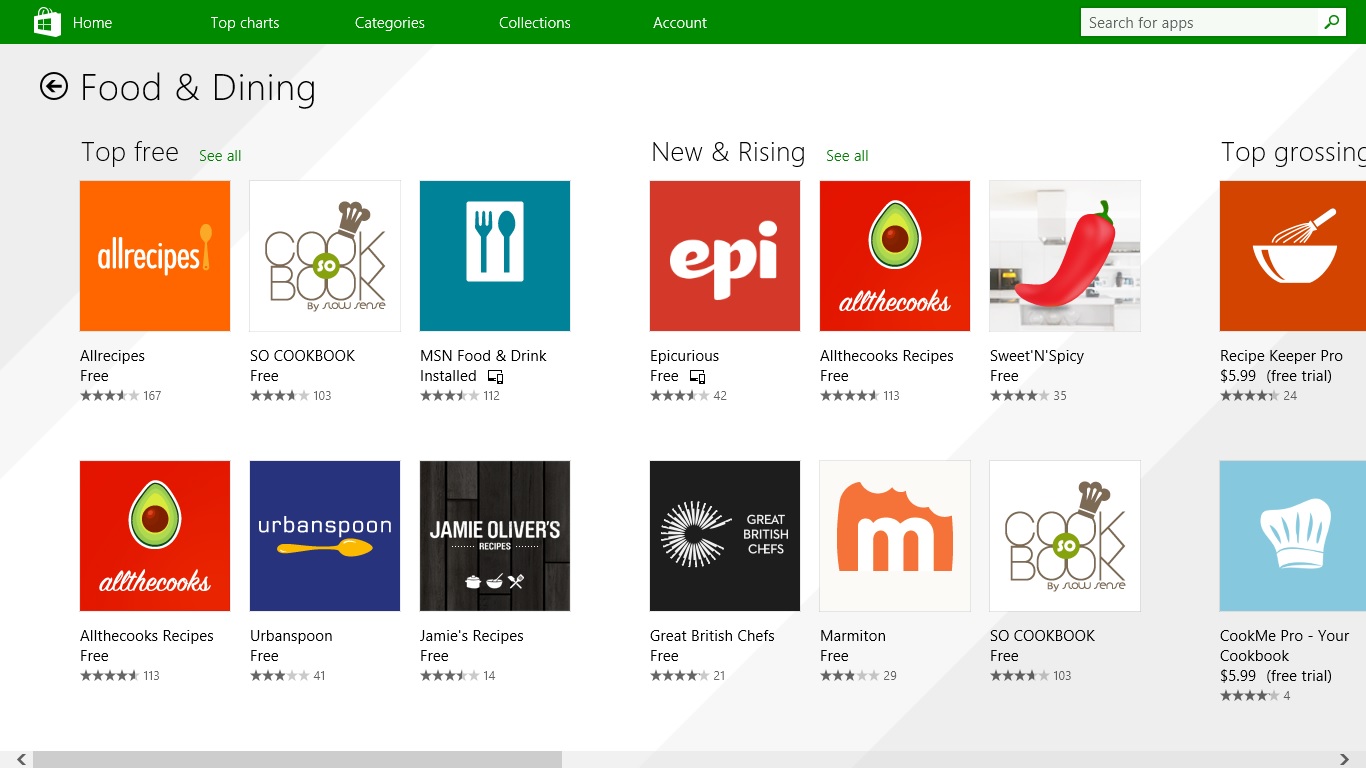Click Great British Chefs 21 rating
1366x768 pixels.
coord(688,676)
